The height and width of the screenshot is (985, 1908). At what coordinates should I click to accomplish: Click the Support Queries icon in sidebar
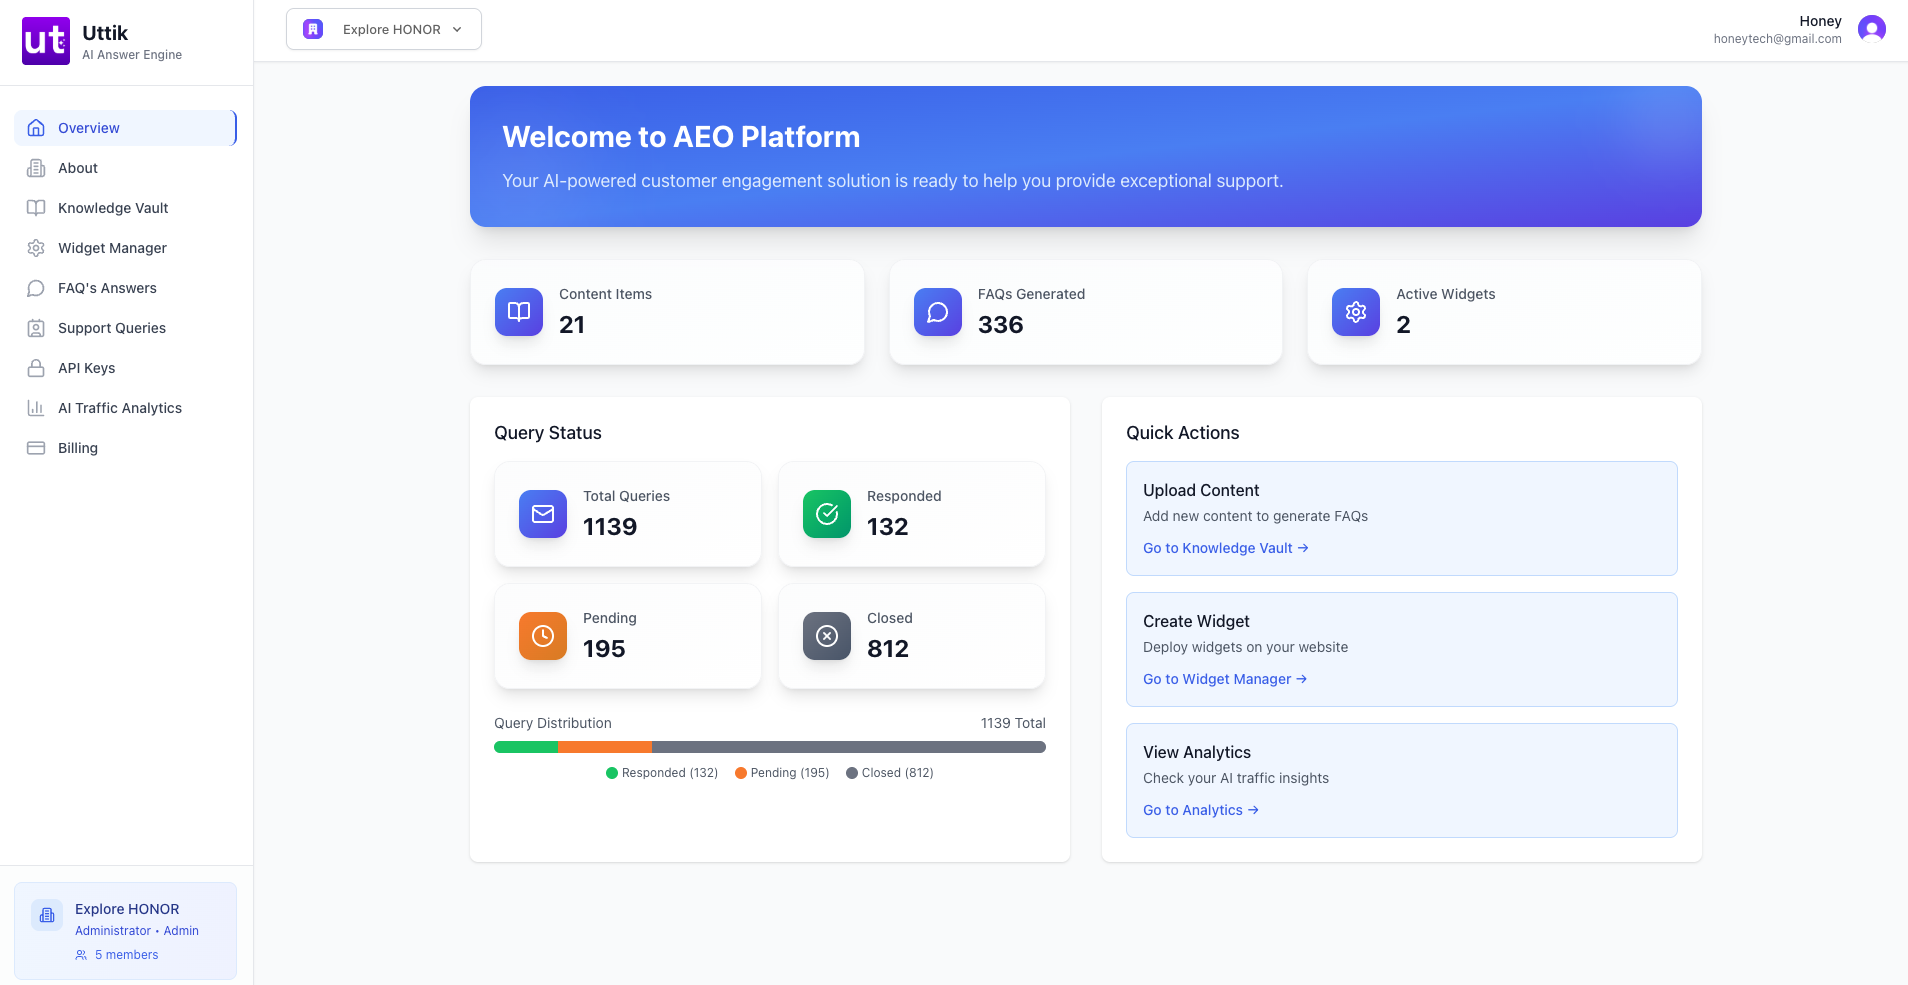point(36,328)
